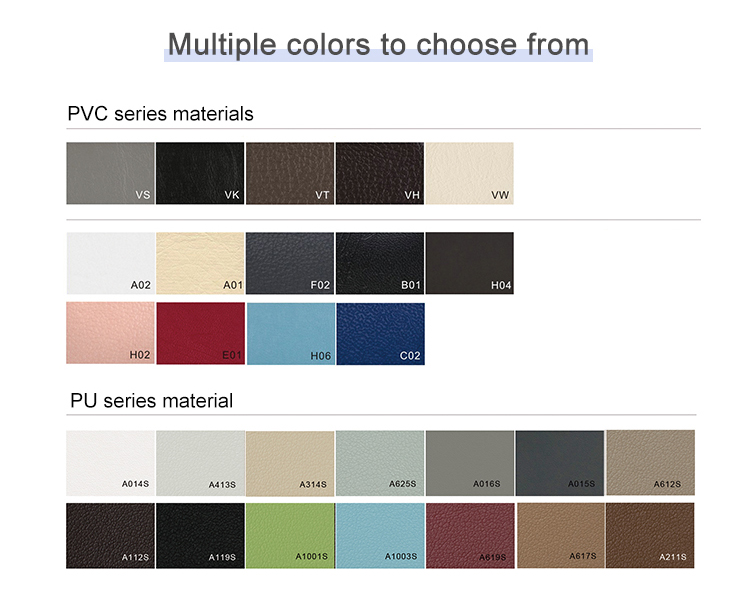Select the A211S brown PU swatch
This screenshot has width=750, height=610.
tap(650, 535)
